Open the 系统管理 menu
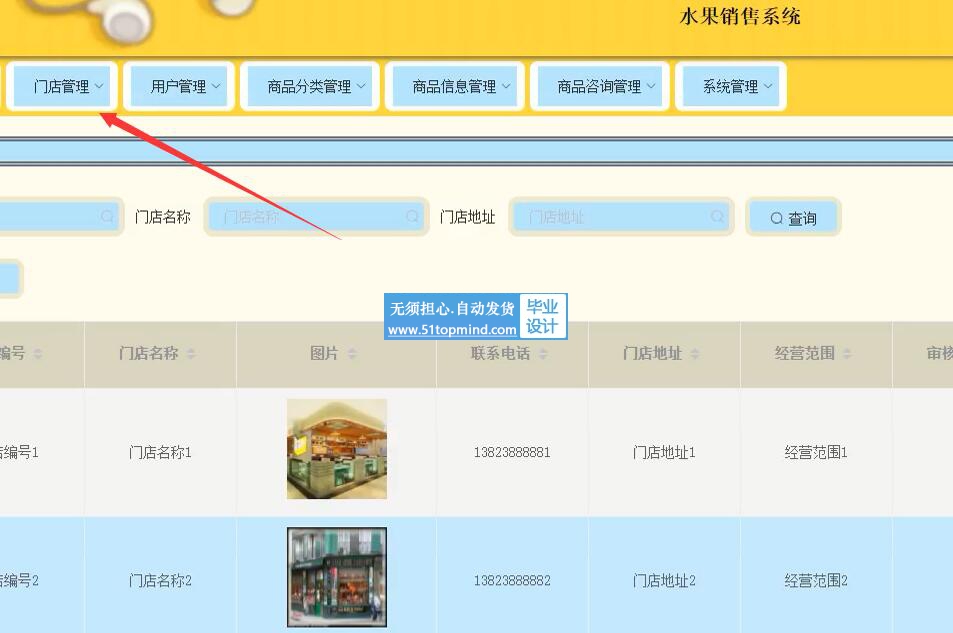Screen dimensions: 953x633 pos(731,86)
